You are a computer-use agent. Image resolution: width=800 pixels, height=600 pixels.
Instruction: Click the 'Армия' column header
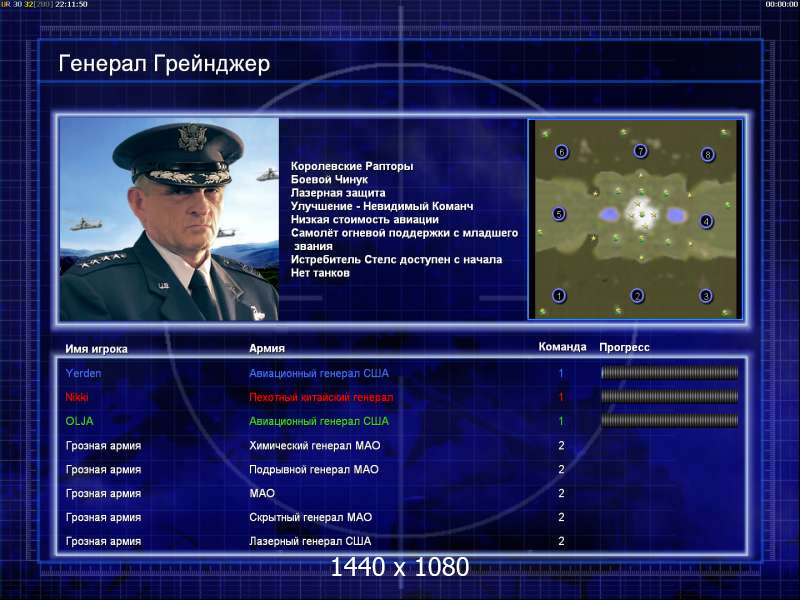267,348
